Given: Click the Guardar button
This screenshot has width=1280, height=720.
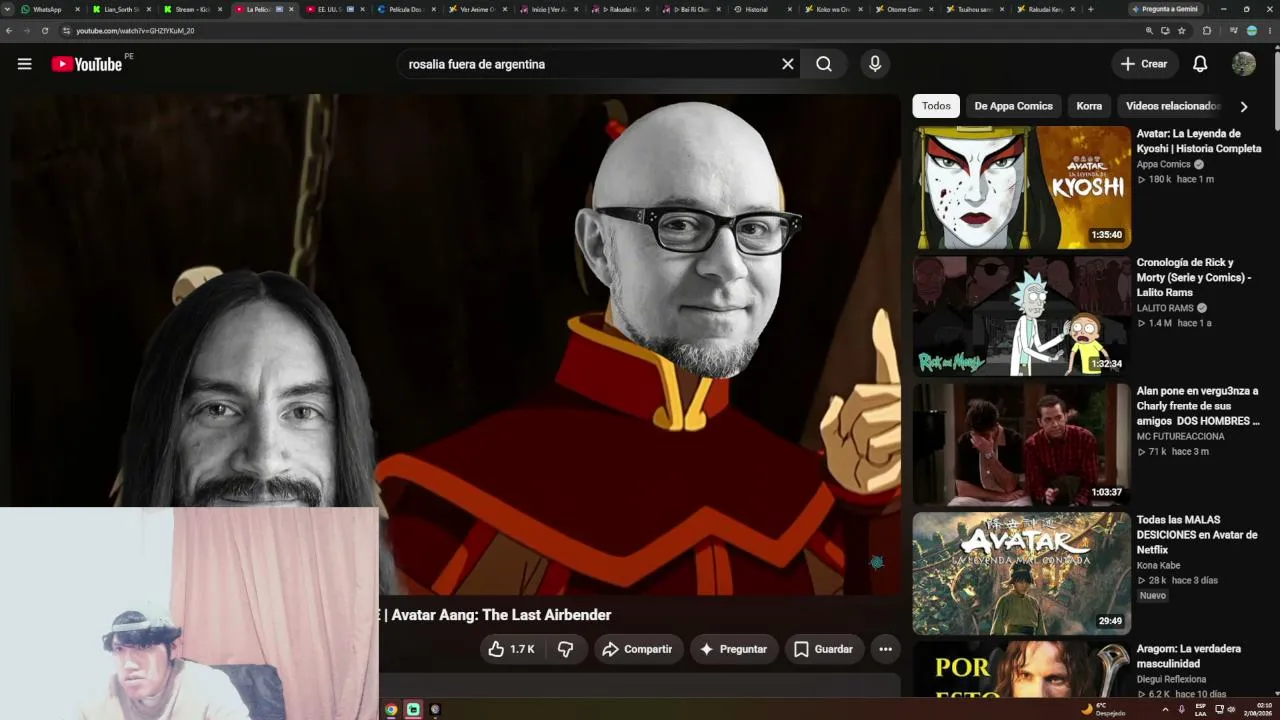Looking at the screenshot, I should click(x=824, y=649).
